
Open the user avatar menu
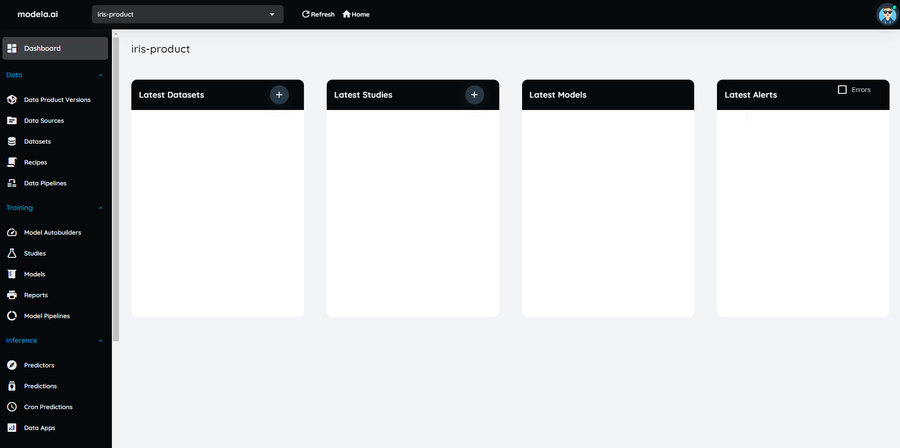[x=887, y=14]
